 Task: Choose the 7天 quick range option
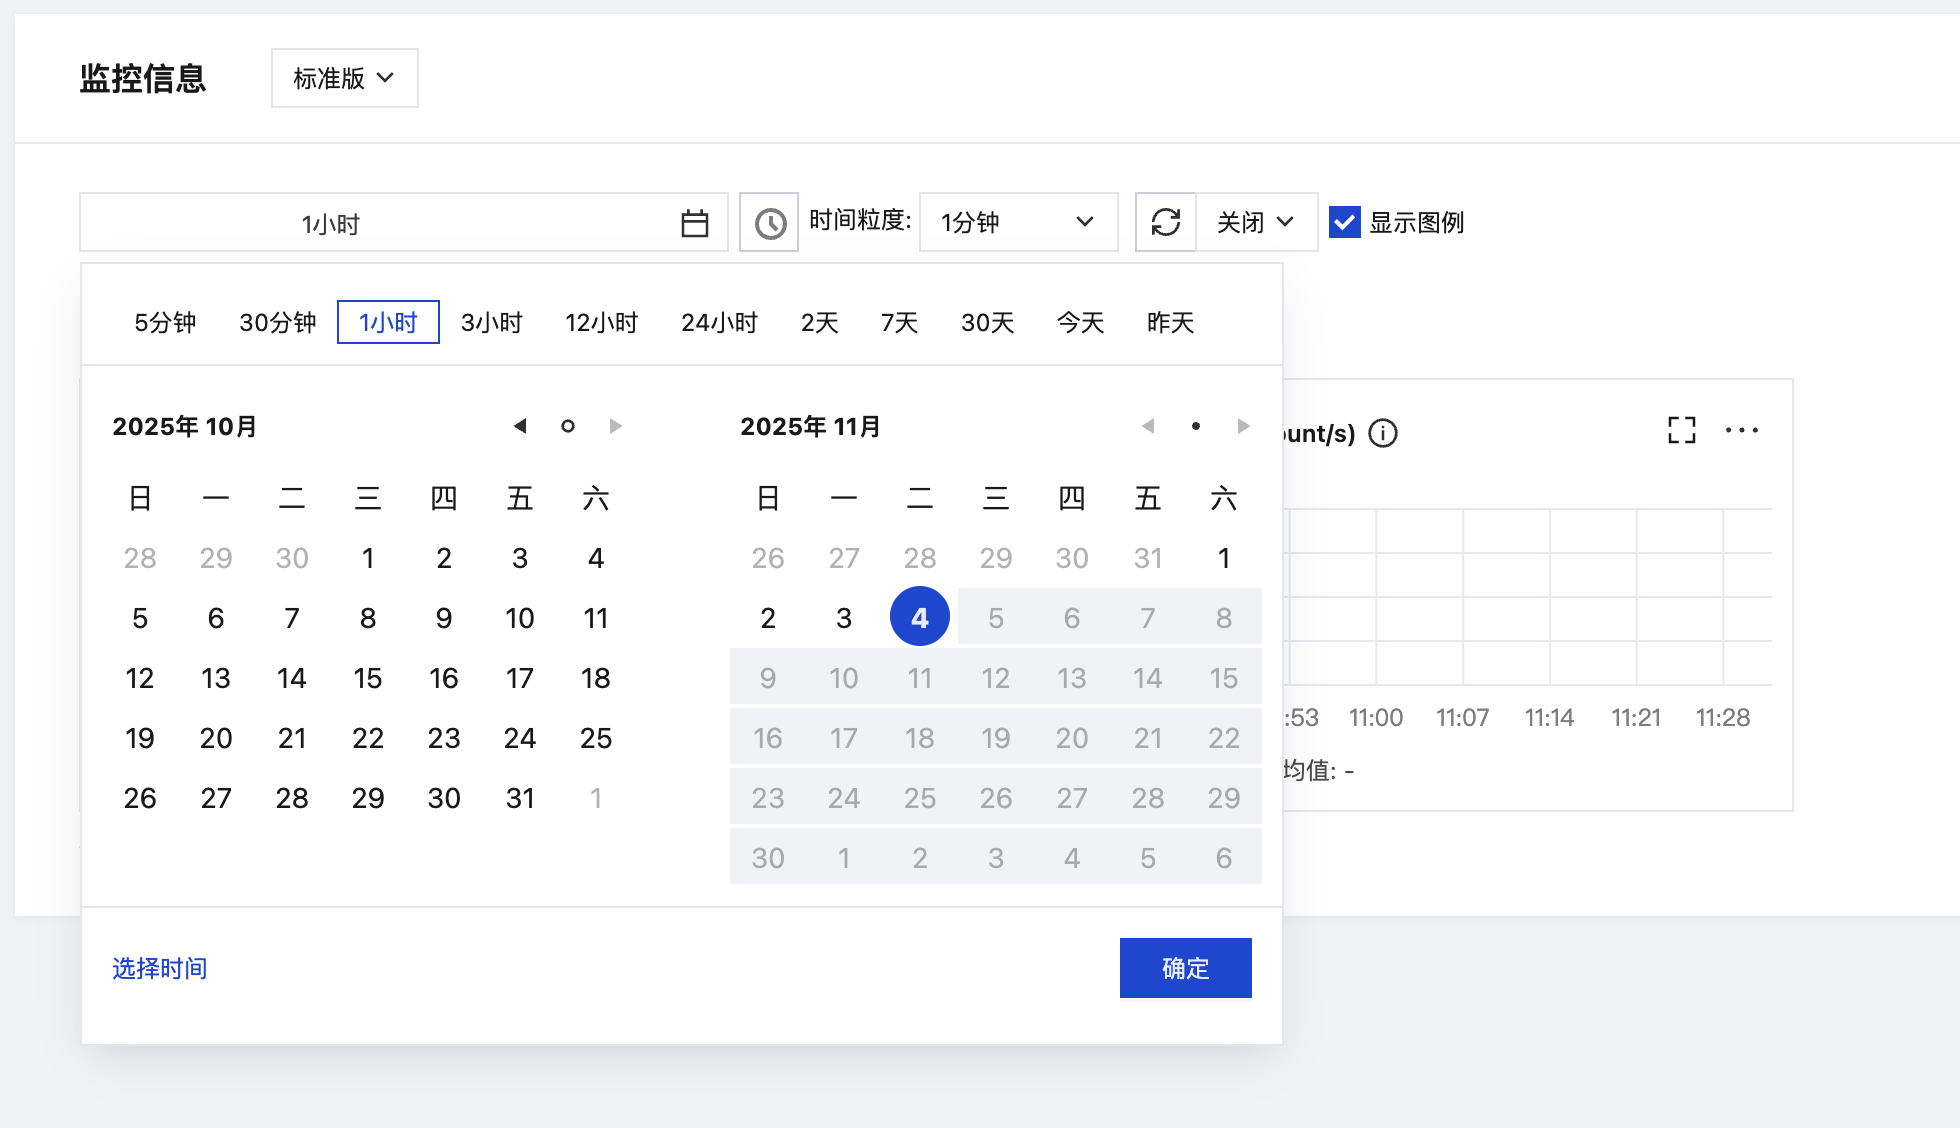coord(899,322)
